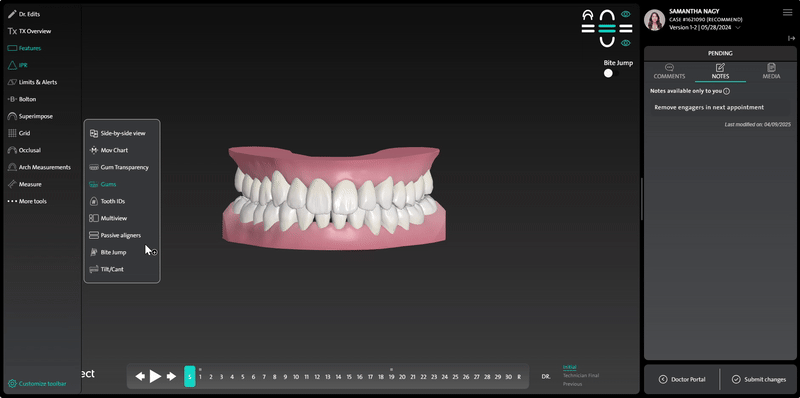The height and width of the screenshot is (398, 800).
Task: Activate the Superimpose tool
Action: click(30, 116)
